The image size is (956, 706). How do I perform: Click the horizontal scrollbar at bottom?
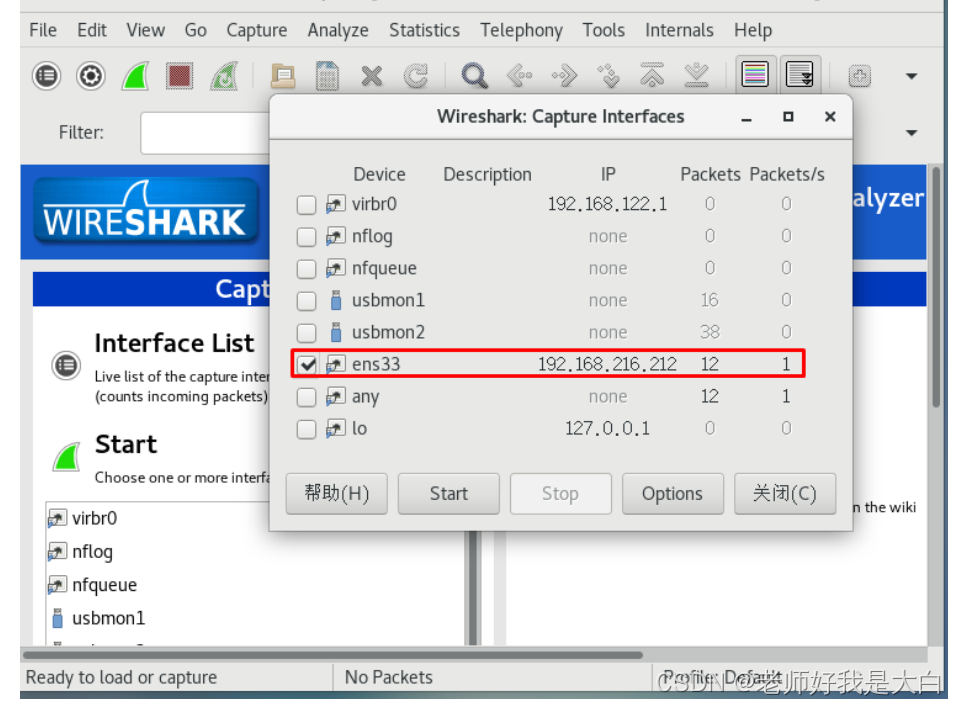click(332, 655)
